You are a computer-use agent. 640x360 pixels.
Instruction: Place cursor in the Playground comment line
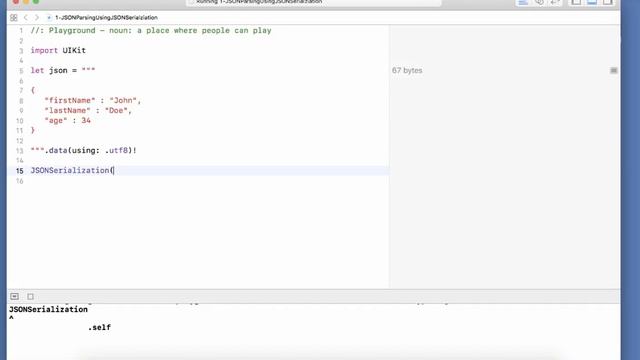pos(151,31)
